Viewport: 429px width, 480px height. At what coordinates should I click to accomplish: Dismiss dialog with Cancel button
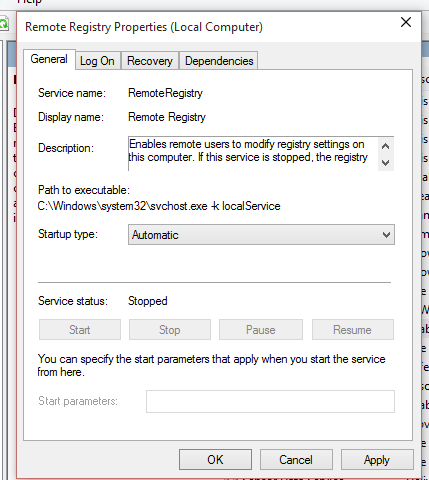click(x=296, y=460)
